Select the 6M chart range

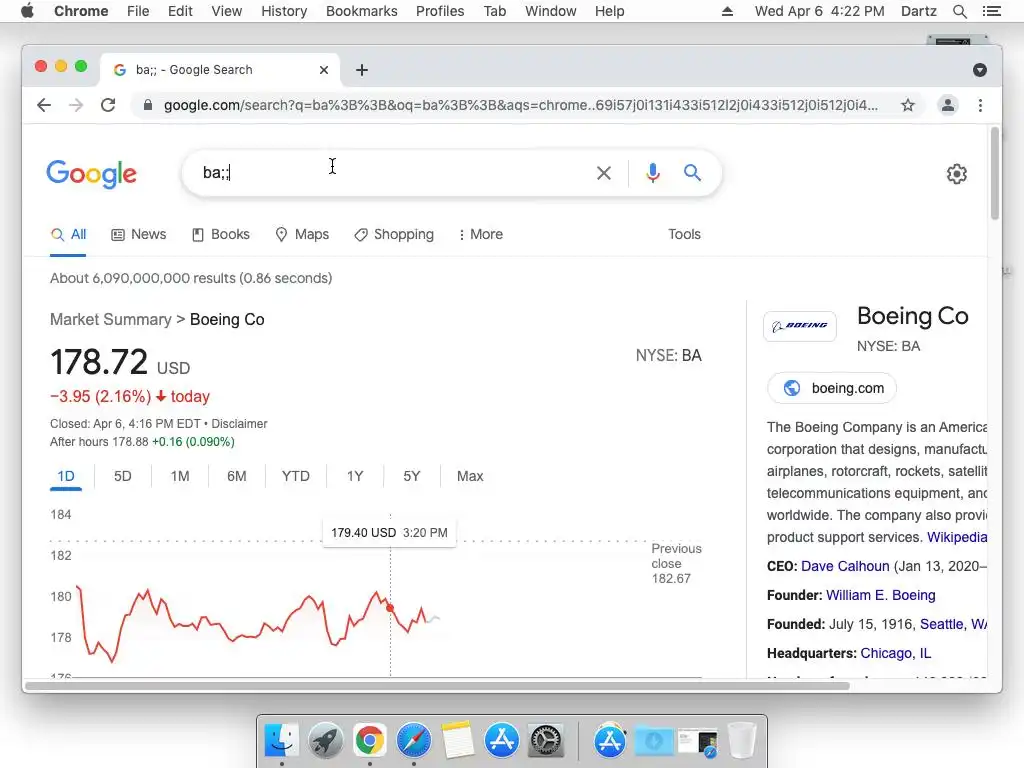point(237,476)
